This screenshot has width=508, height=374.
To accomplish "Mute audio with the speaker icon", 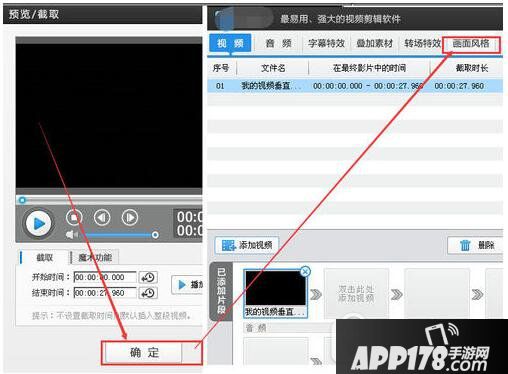I will [71, 235].
